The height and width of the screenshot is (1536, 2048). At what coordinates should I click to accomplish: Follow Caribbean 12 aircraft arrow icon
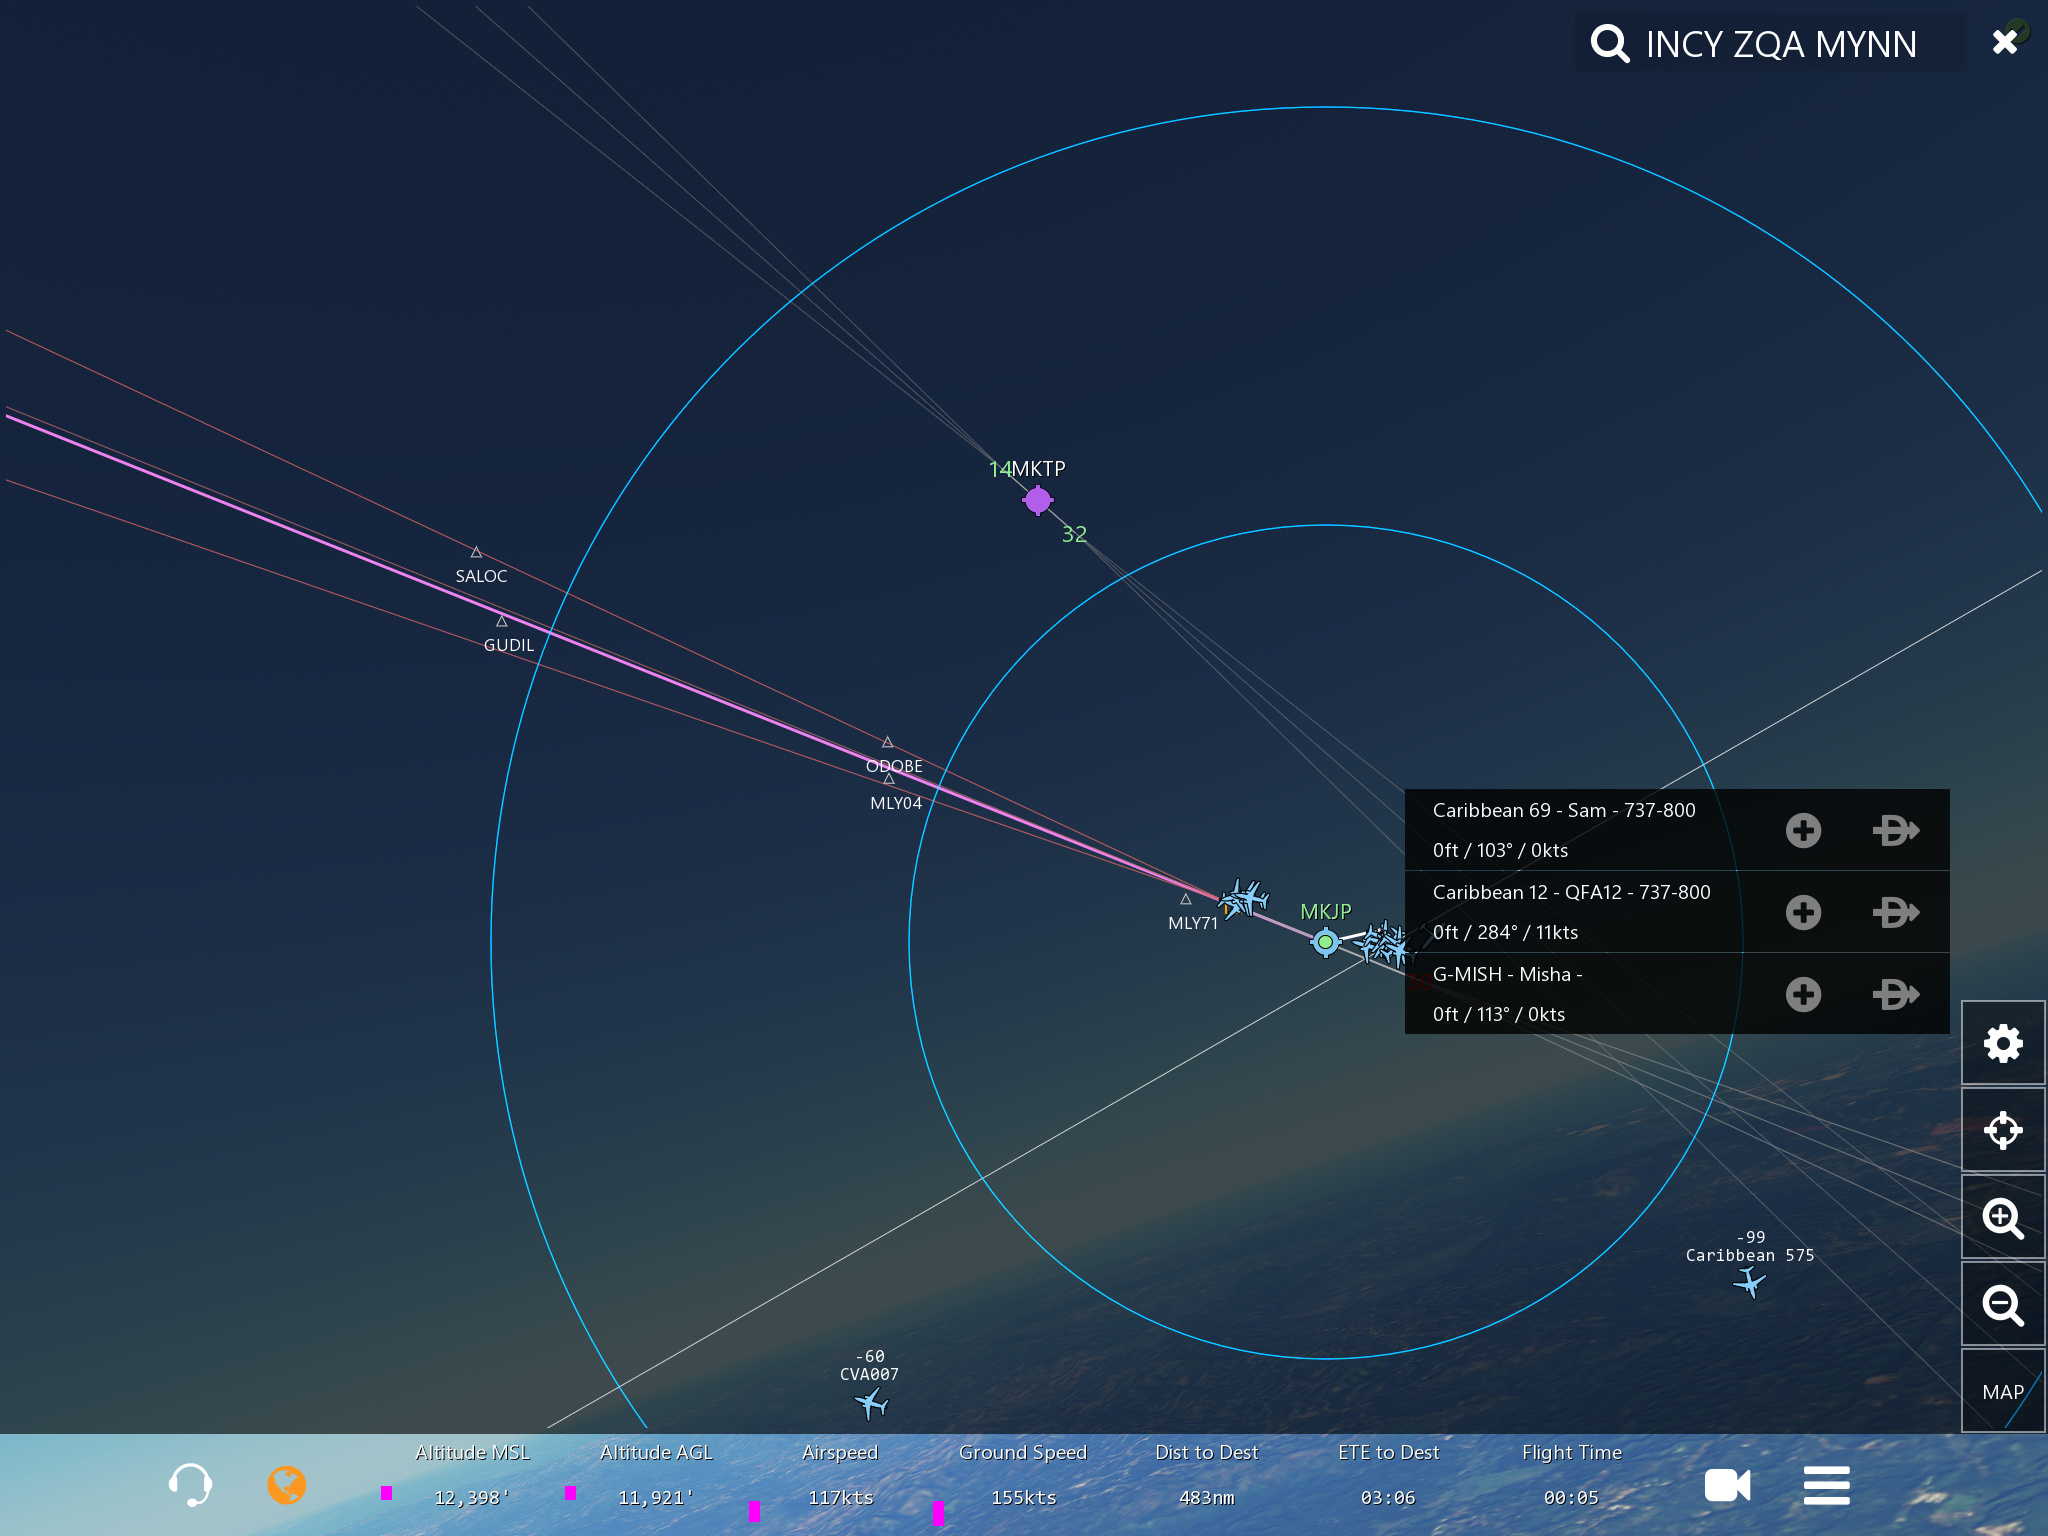(1895, 912)
